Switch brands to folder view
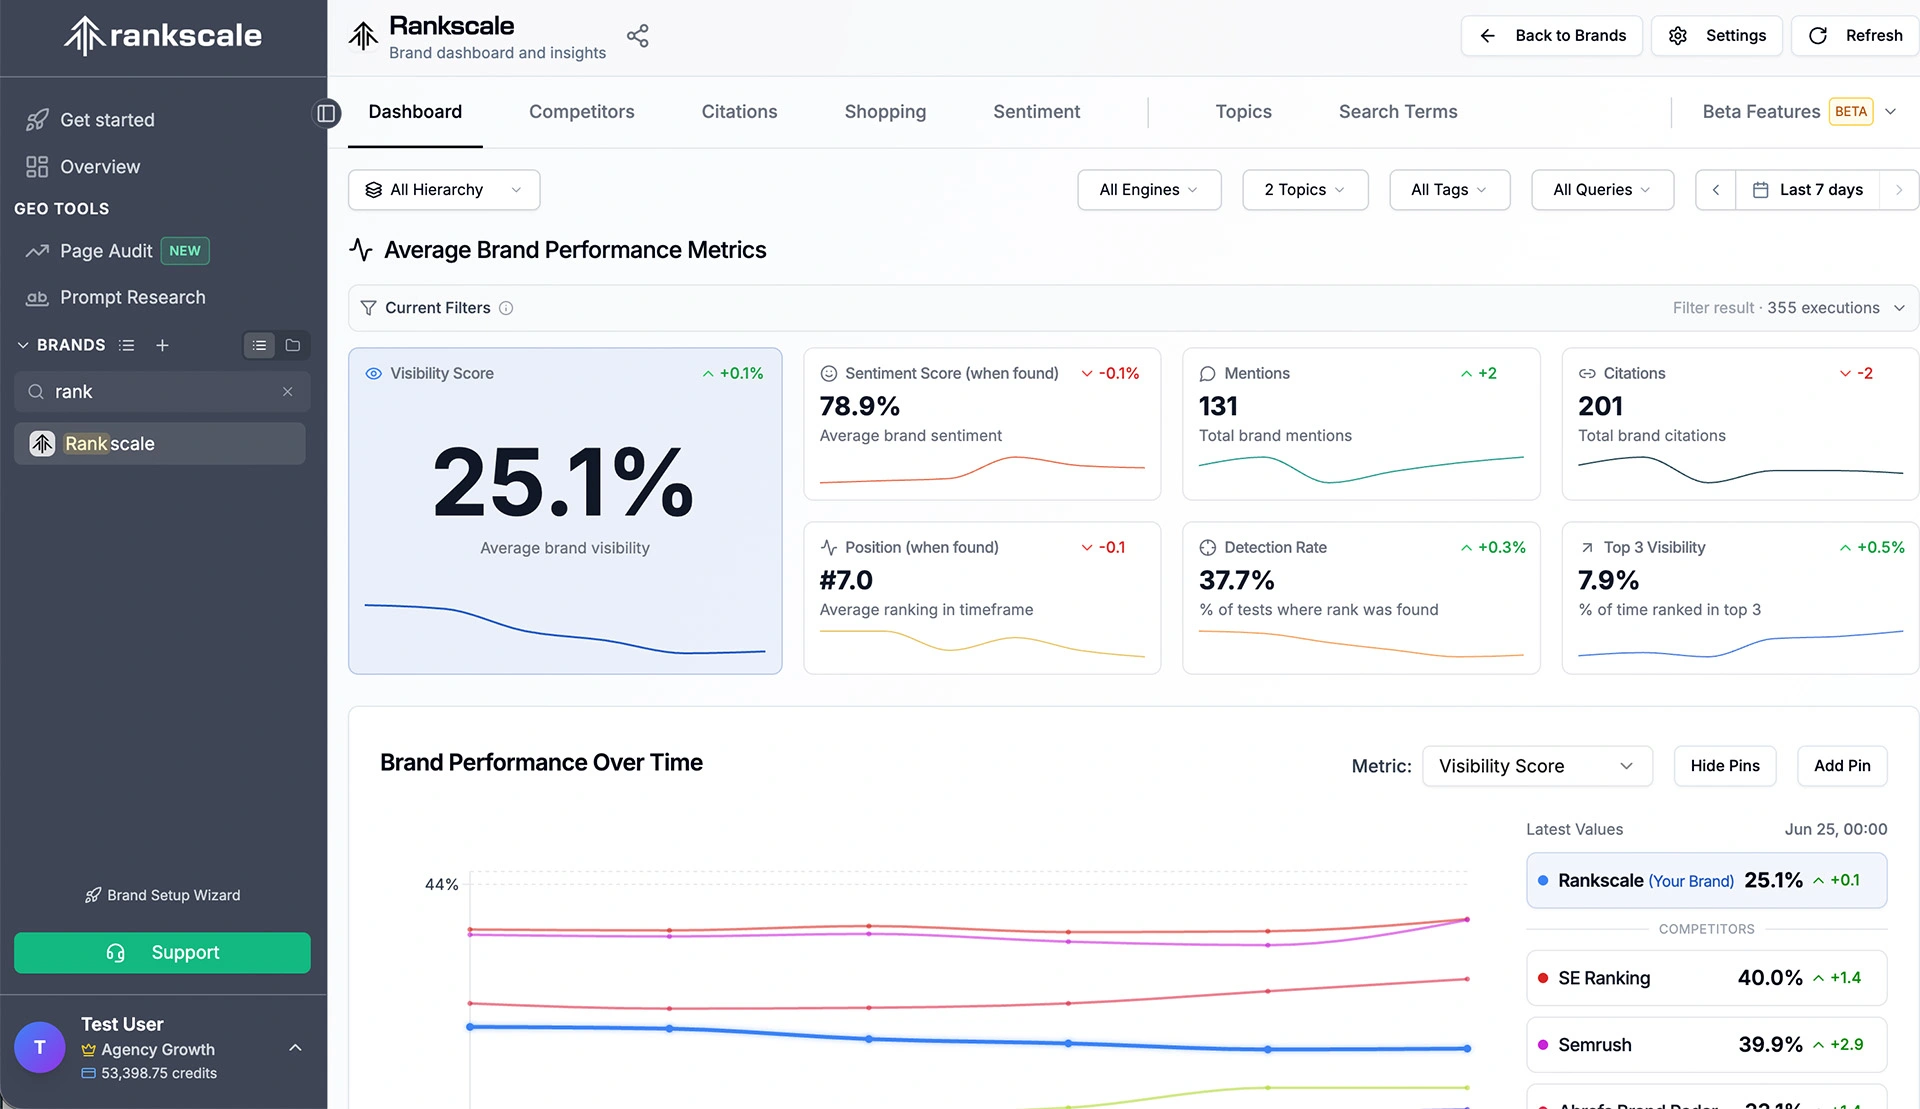1920x1109 pixels. (x=293, y=345)
